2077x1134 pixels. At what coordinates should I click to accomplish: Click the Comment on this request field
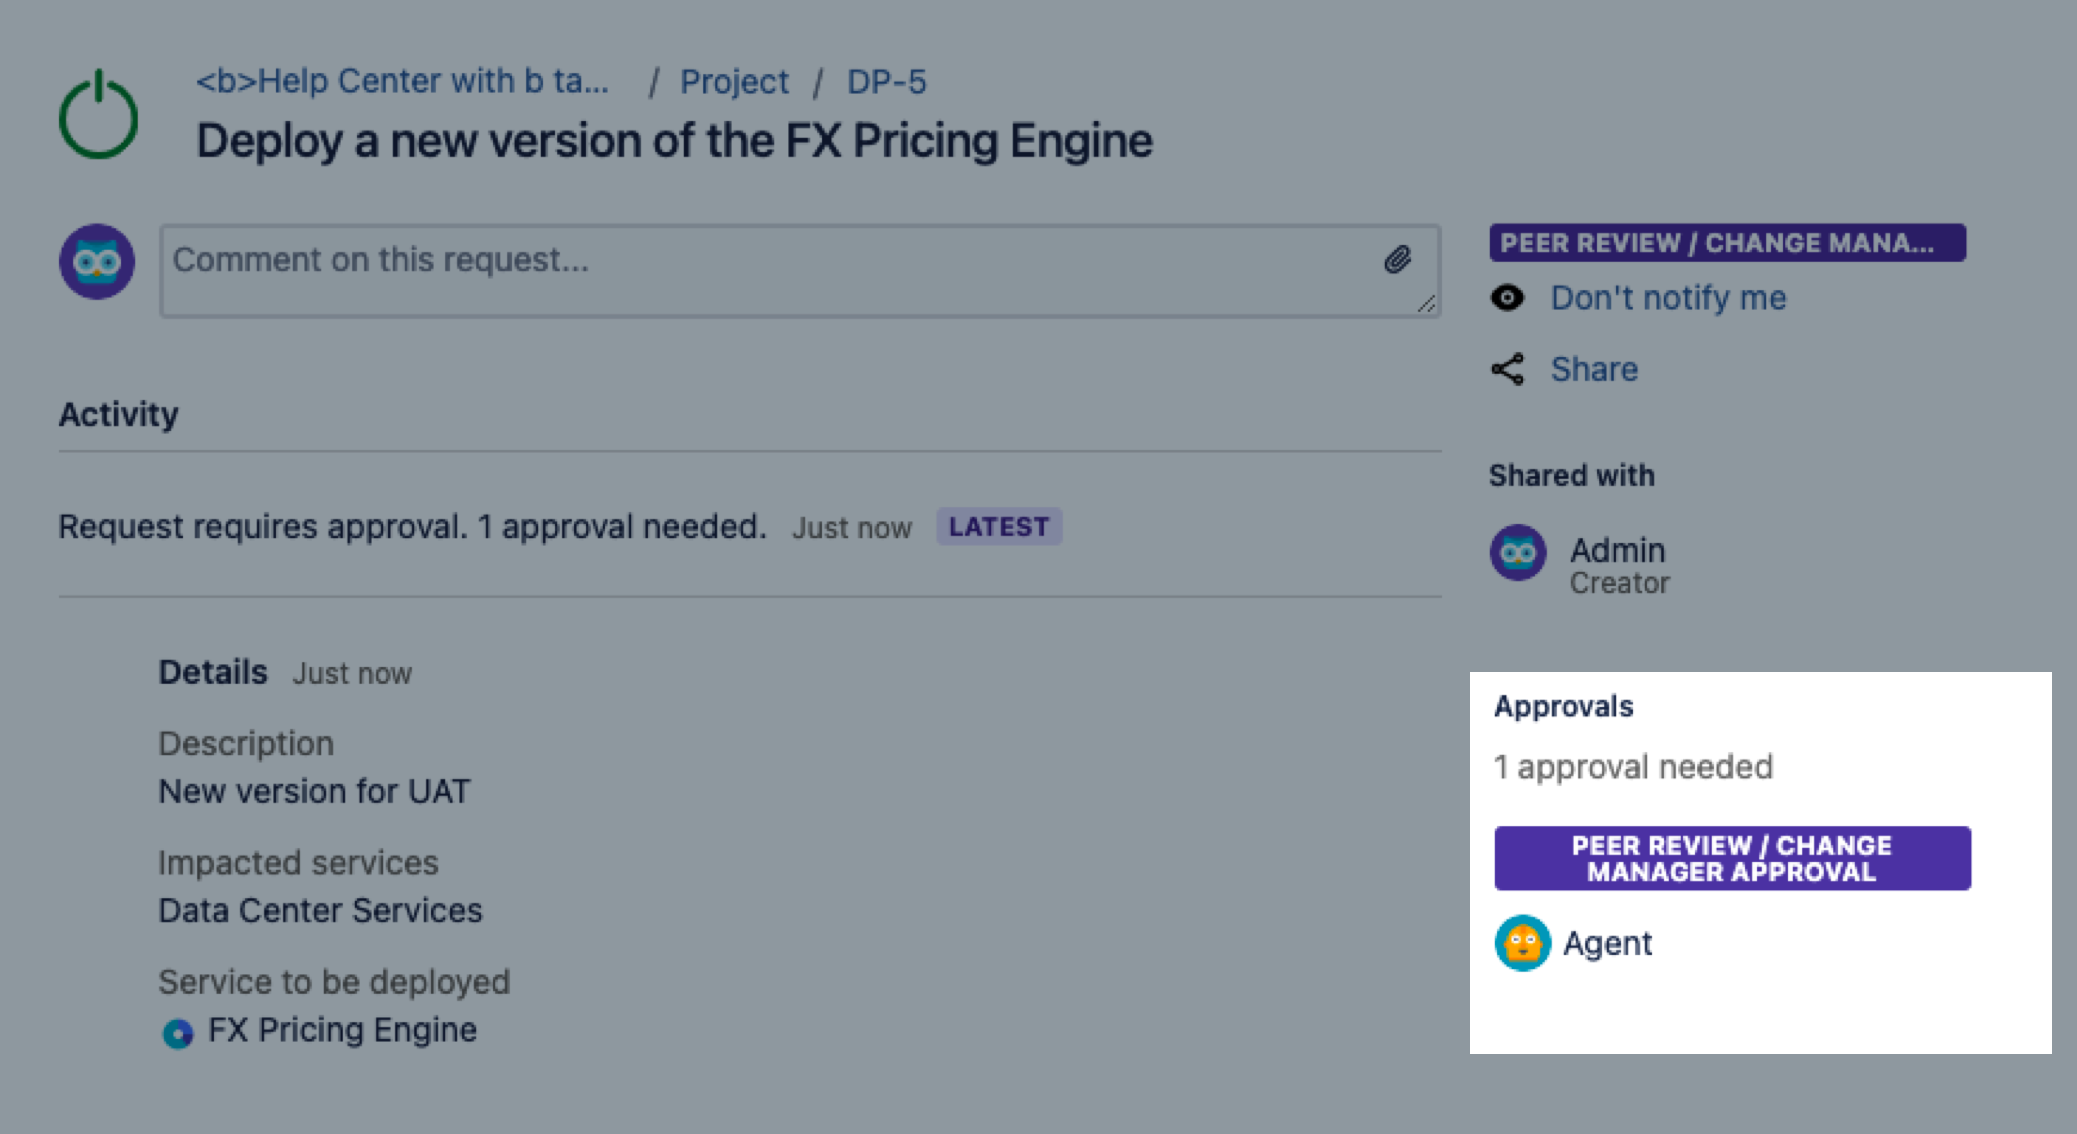[x=770, y=270]
